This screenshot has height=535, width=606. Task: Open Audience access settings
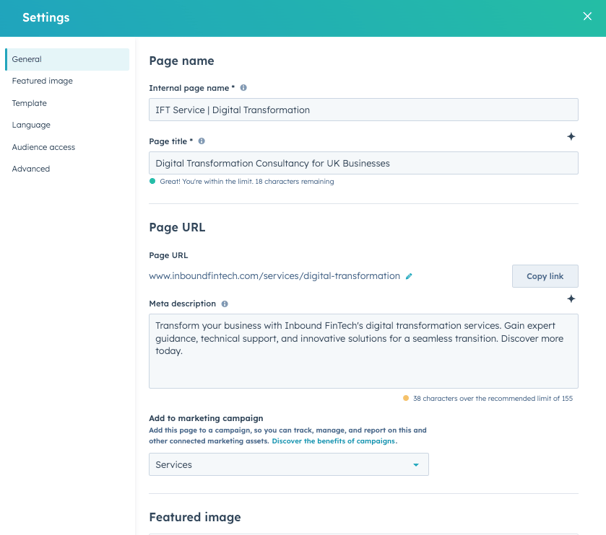coord(43,147)
